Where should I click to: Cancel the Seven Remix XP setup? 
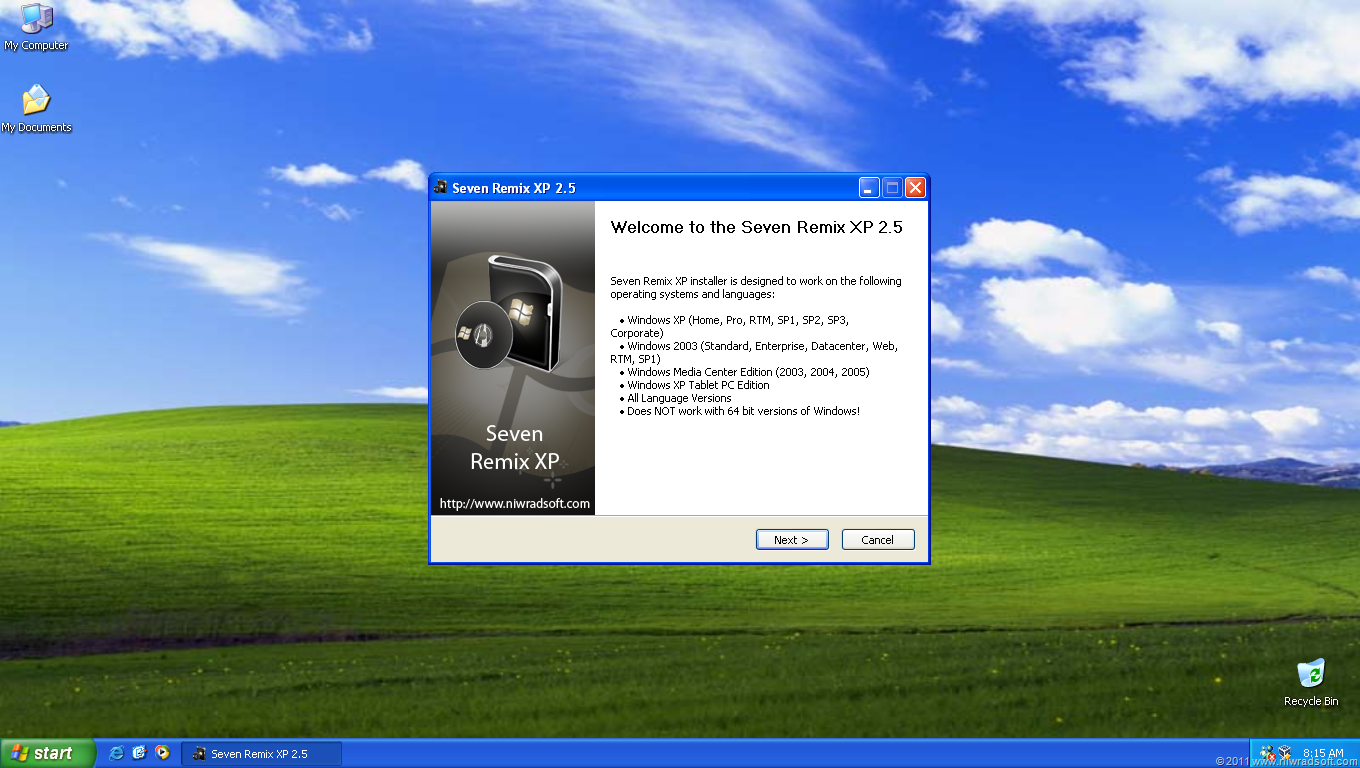tap(878, 540)
